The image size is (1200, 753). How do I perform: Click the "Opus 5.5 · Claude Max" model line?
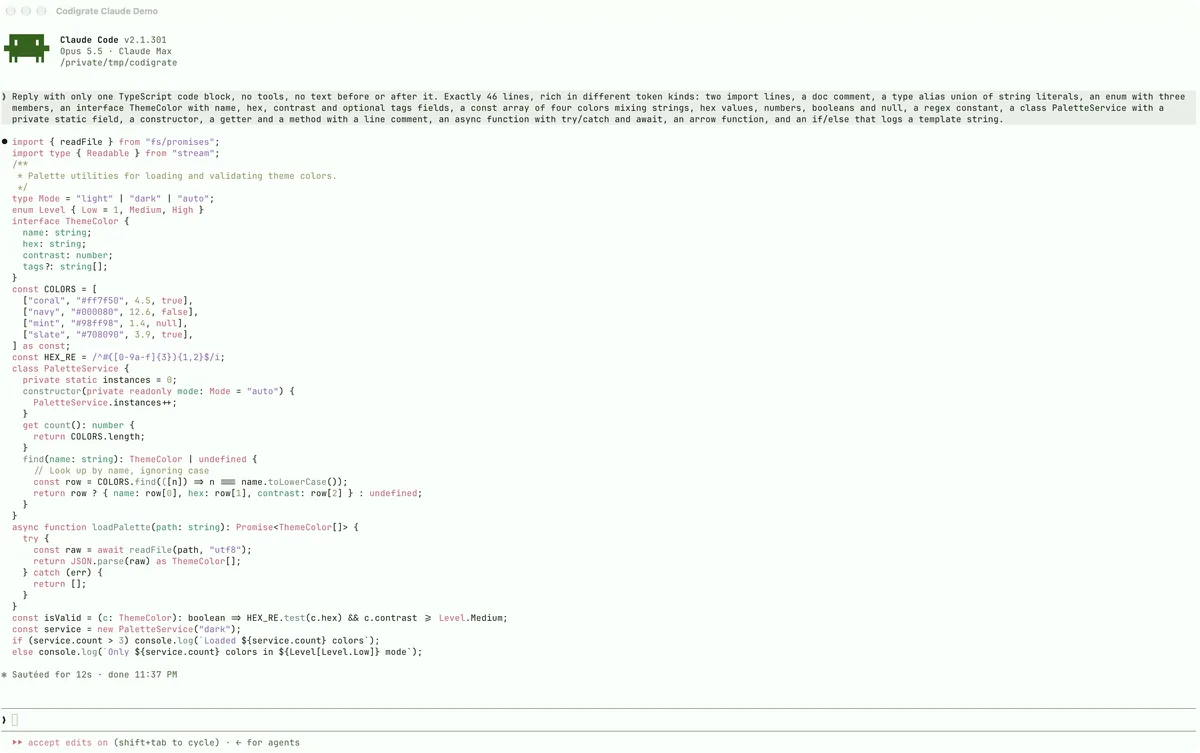[x=116, y=51]
